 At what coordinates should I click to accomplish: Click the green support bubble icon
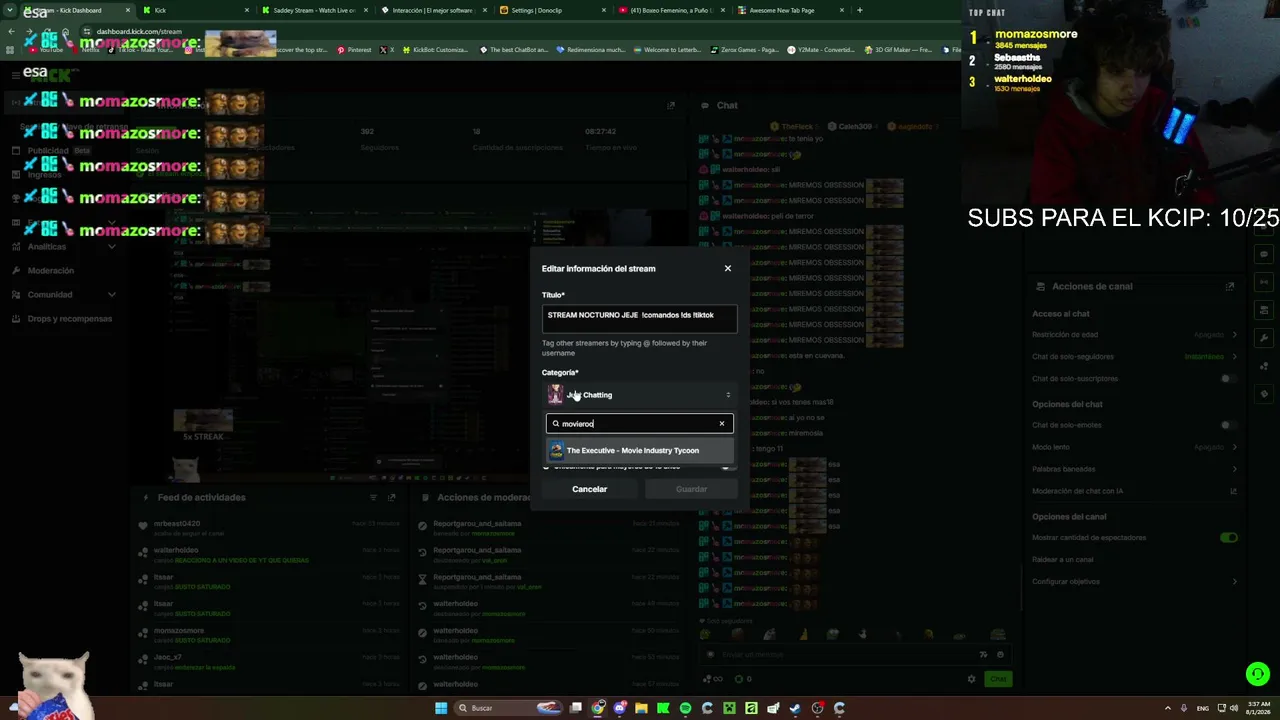coord(1258,674)
